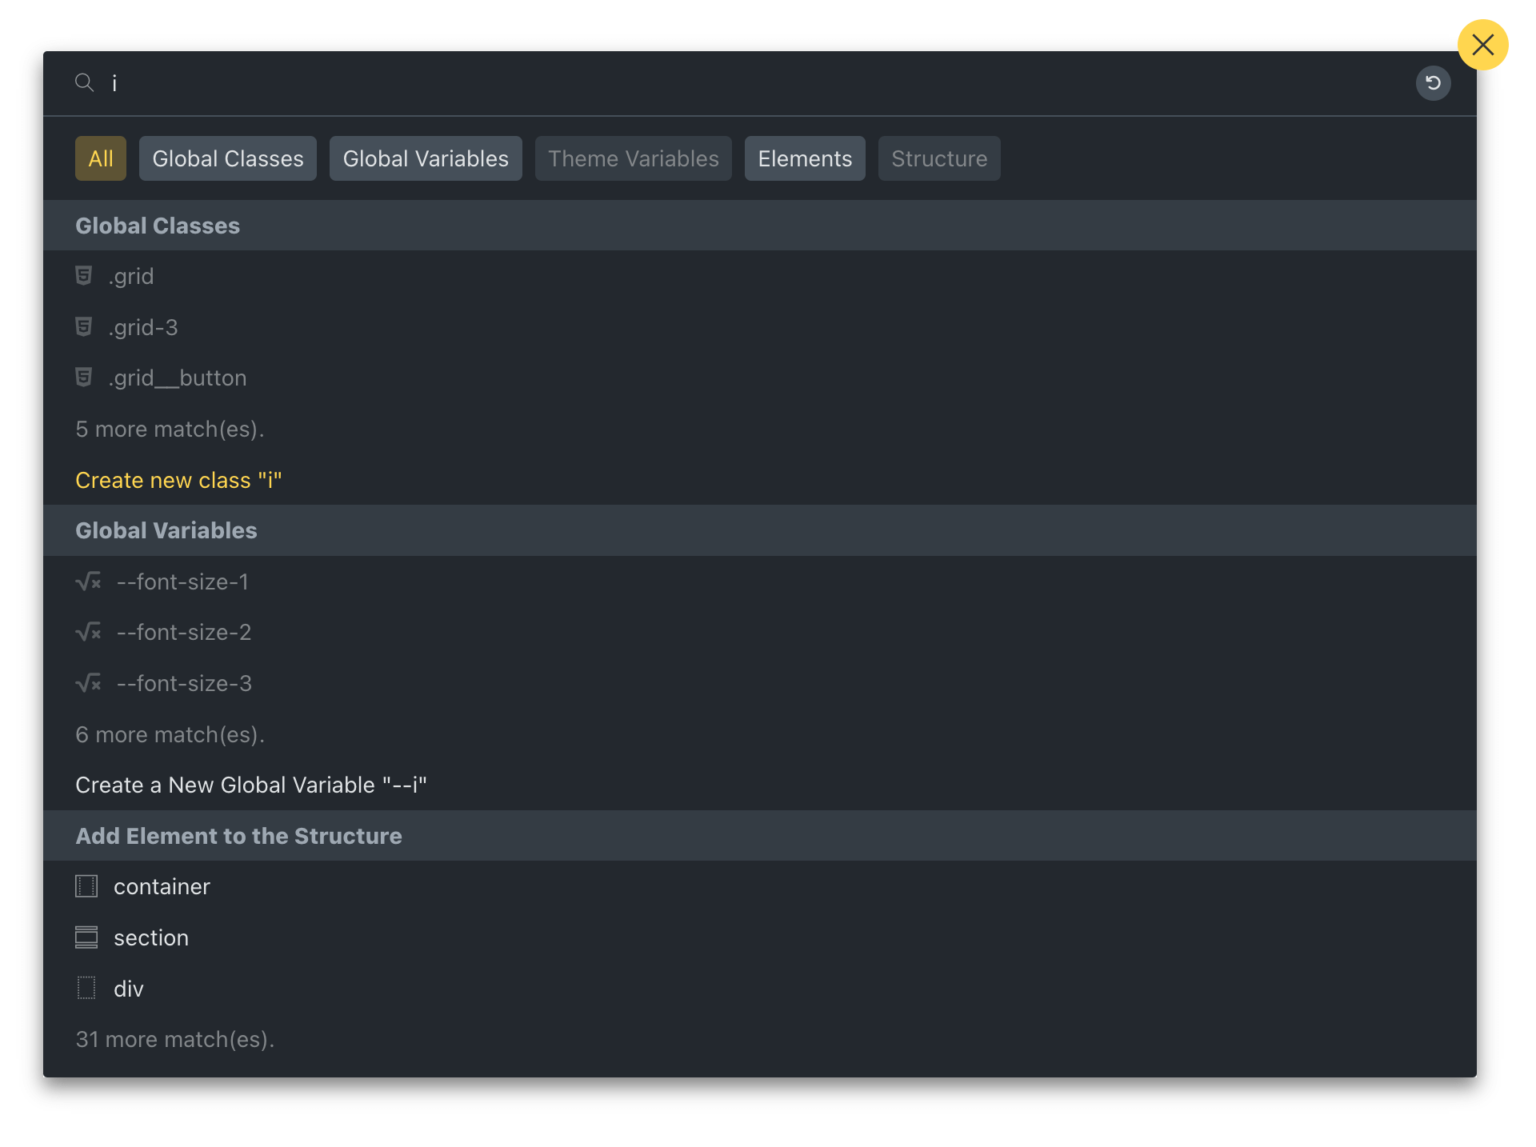The image size is (1536, 1147).
Task: Click the CSS icon beside .grid
Action: click(x=84, y=276)
